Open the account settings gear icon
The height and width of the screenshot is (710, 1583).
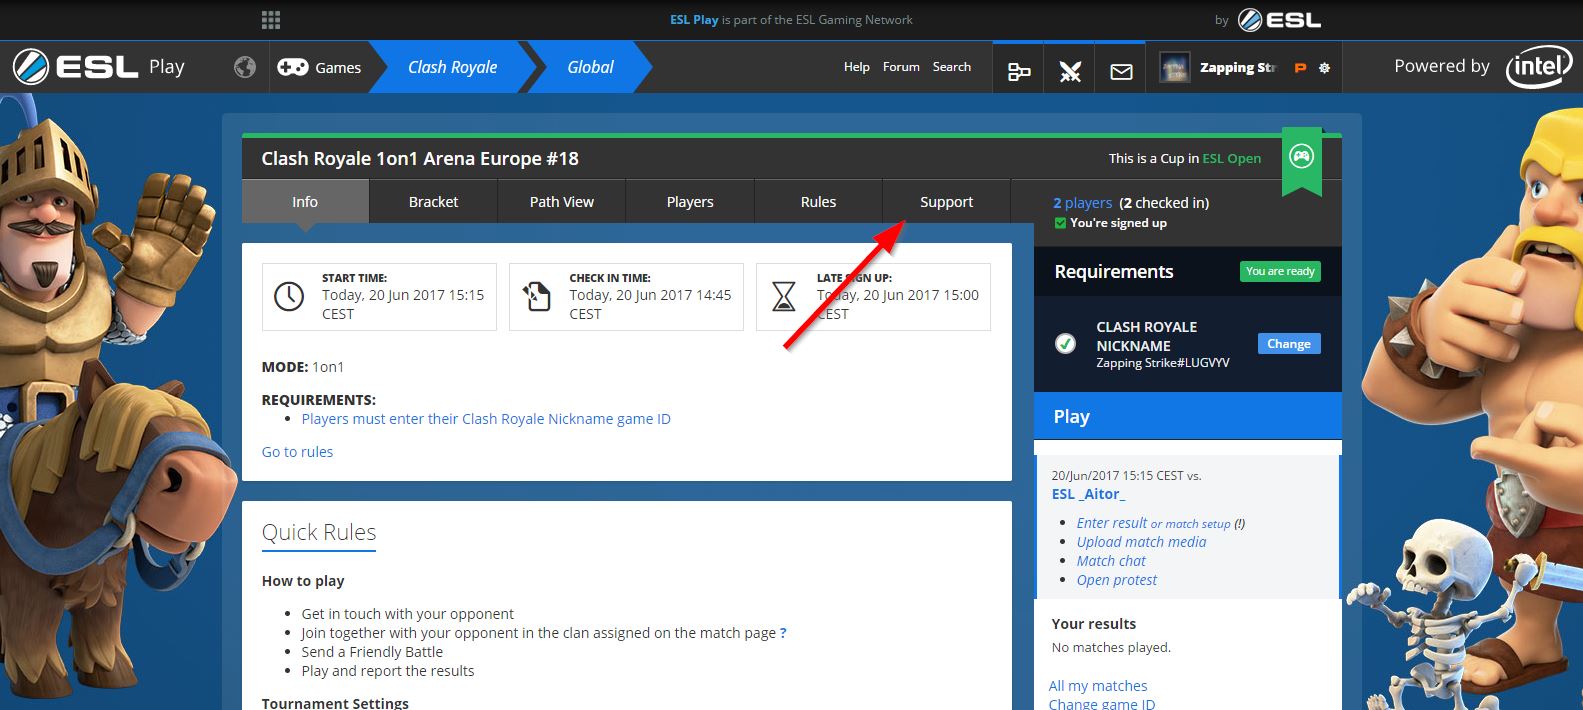point(1325,68)
